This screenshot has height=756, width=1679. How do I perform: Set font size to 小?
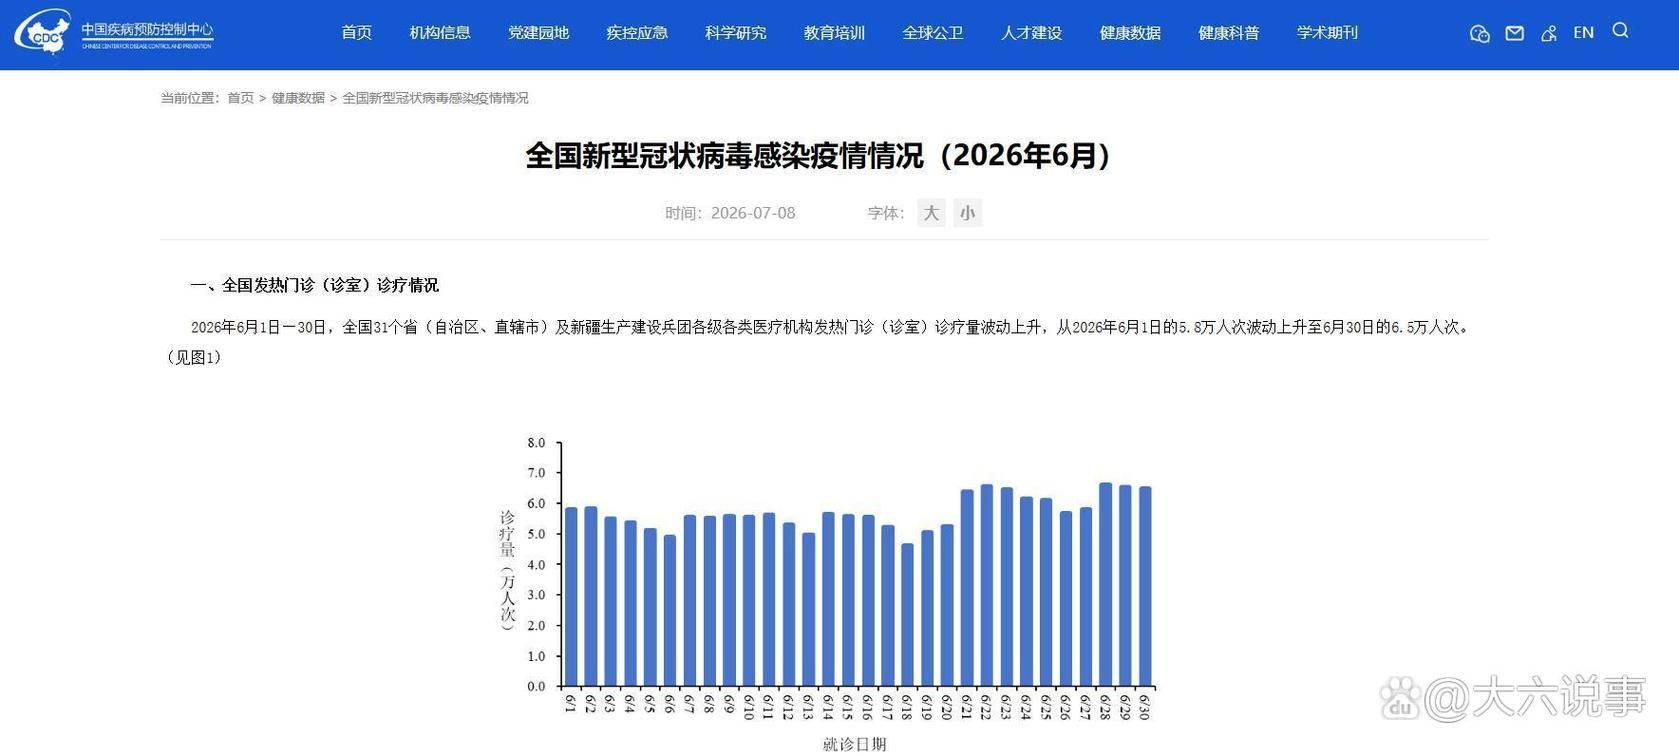coord(967,213)
